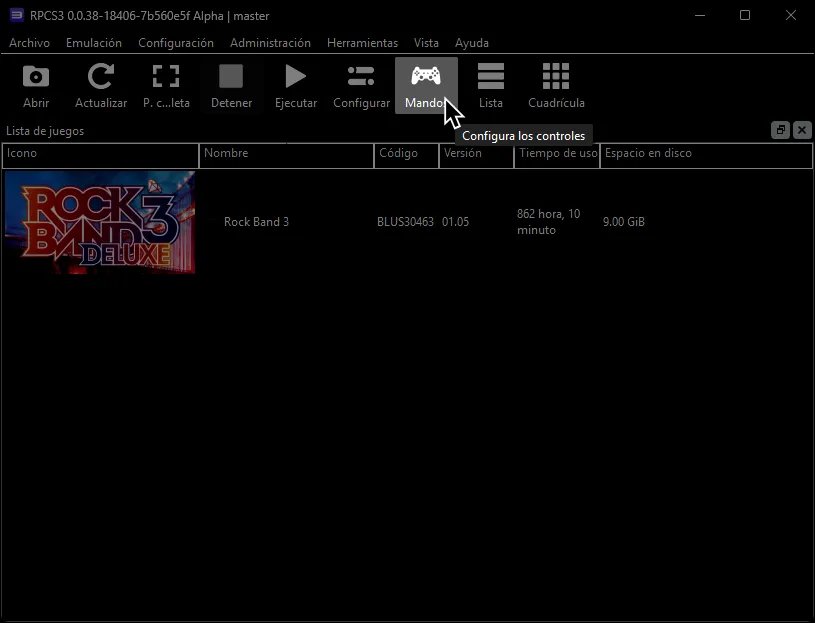
Task: Switch to grid view with the Cuadrícula icon
Action: pos(555,85)
